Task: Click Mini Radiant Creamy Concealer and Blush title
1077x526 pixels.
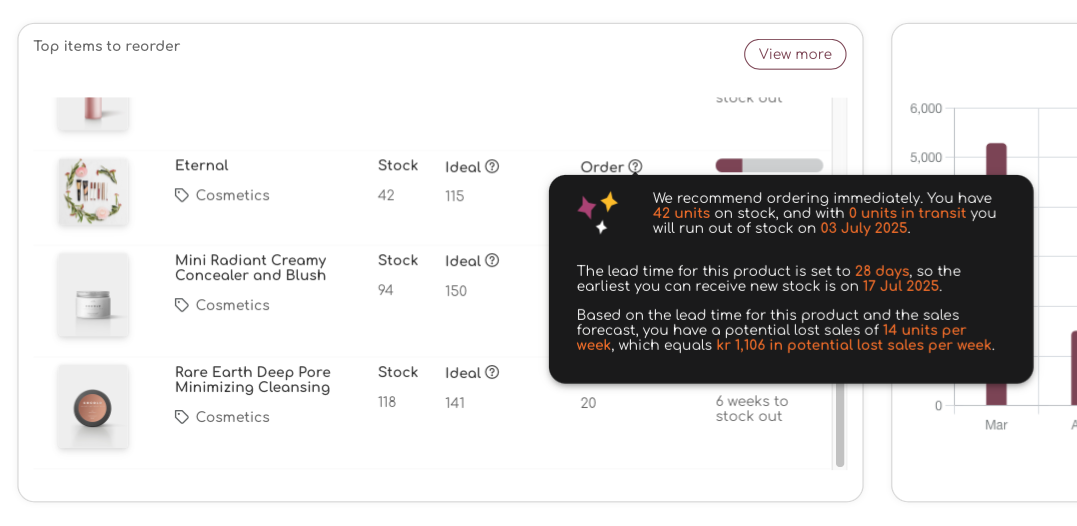Action: coord(251,268)
